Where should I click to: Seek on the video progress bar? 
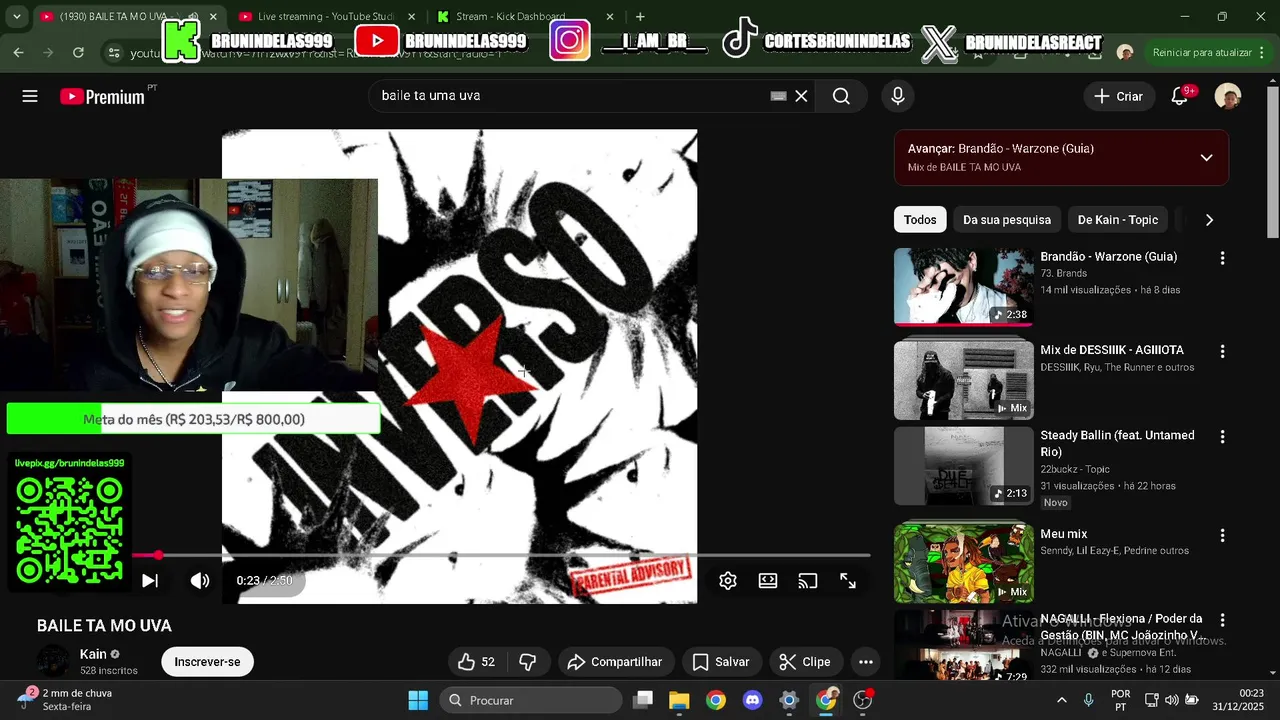coord(501,555)
